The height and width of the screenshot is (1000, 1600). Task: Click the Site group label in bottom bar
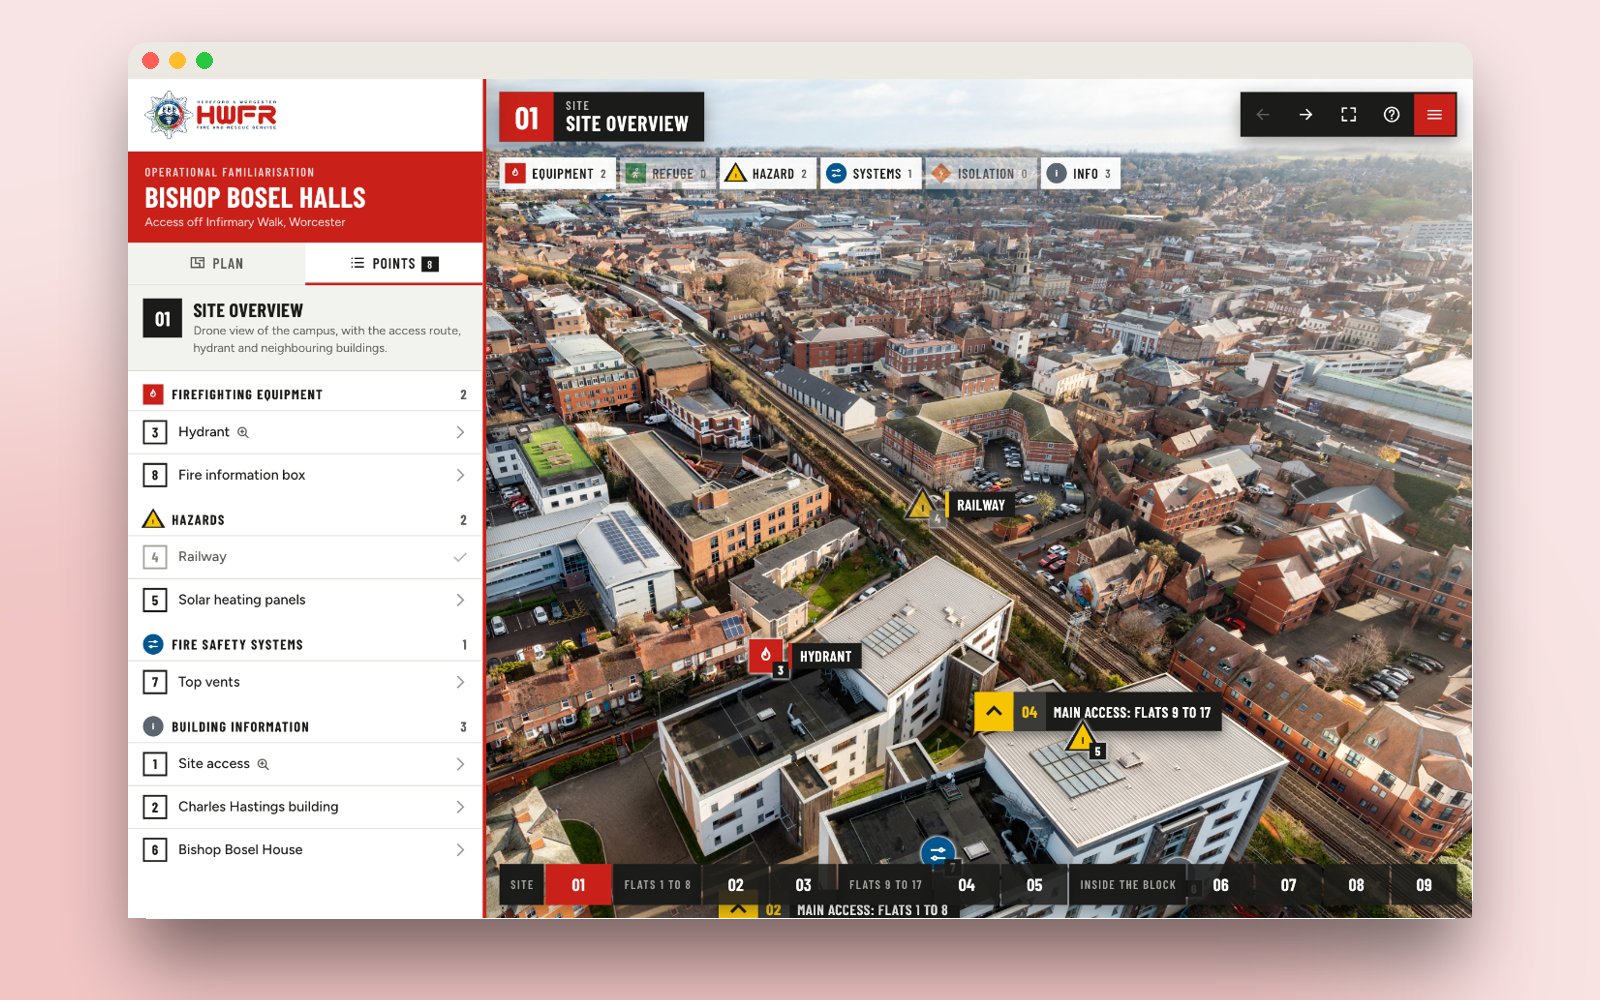click(522, 885)
